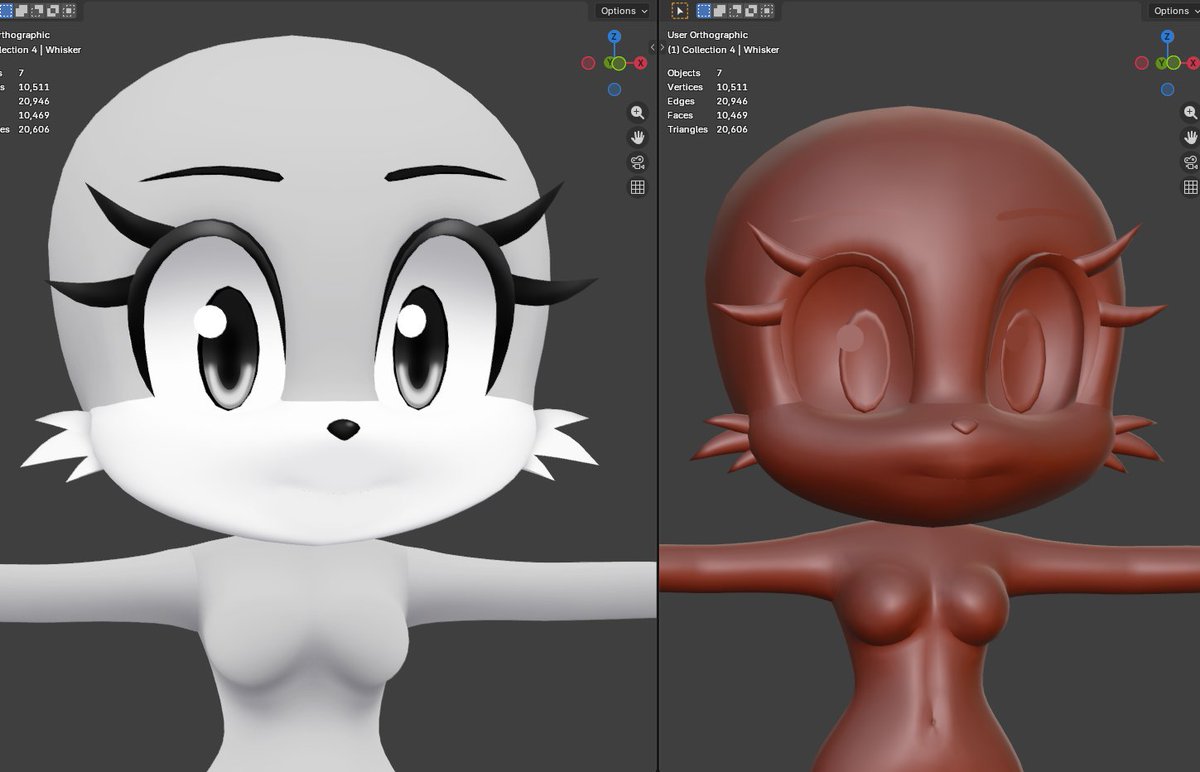
Task: Click negative Z blue circle on right gizmo
Action: point(1167,89)
